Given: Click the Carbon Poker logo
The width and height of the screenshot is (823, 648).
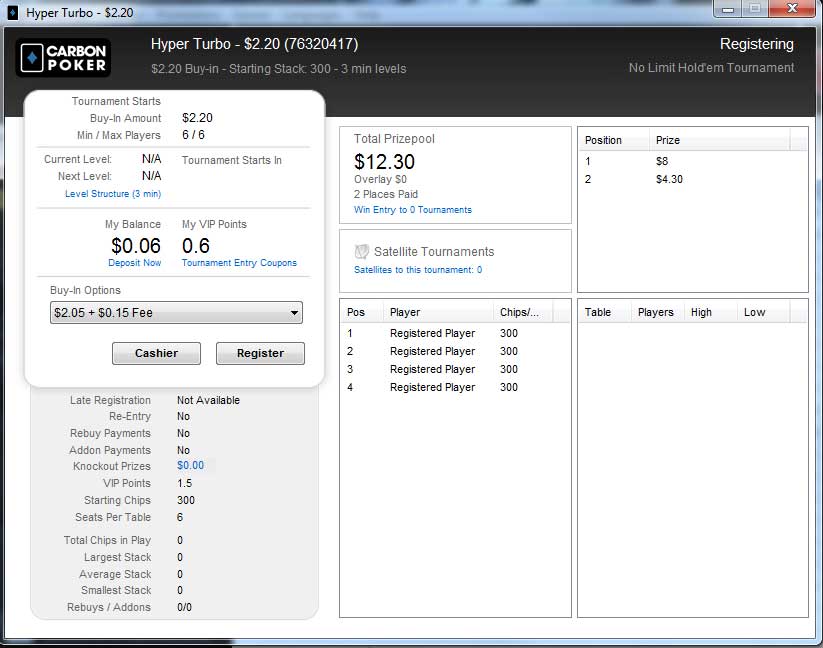Looking at the screenshot, I should [x=63, y=58].
